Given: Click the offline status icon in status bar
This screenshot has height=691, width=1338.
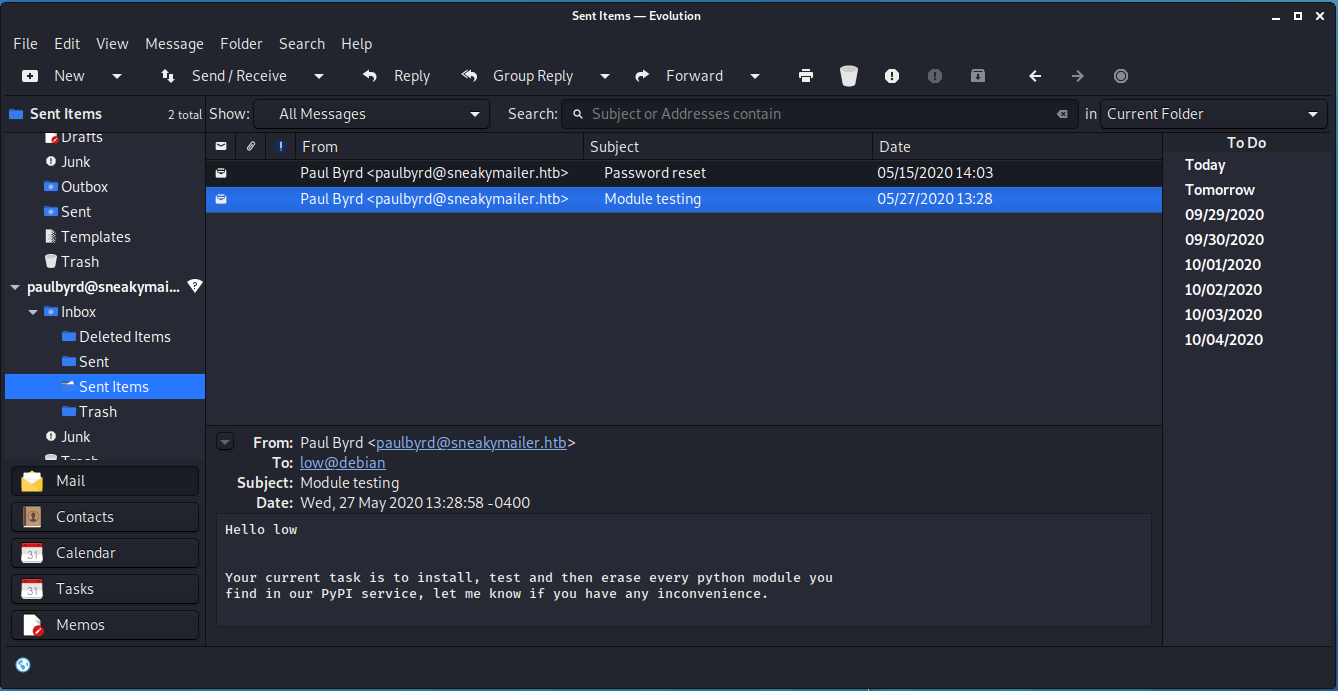Looking at the screenshot, I should tap(23, 665).
